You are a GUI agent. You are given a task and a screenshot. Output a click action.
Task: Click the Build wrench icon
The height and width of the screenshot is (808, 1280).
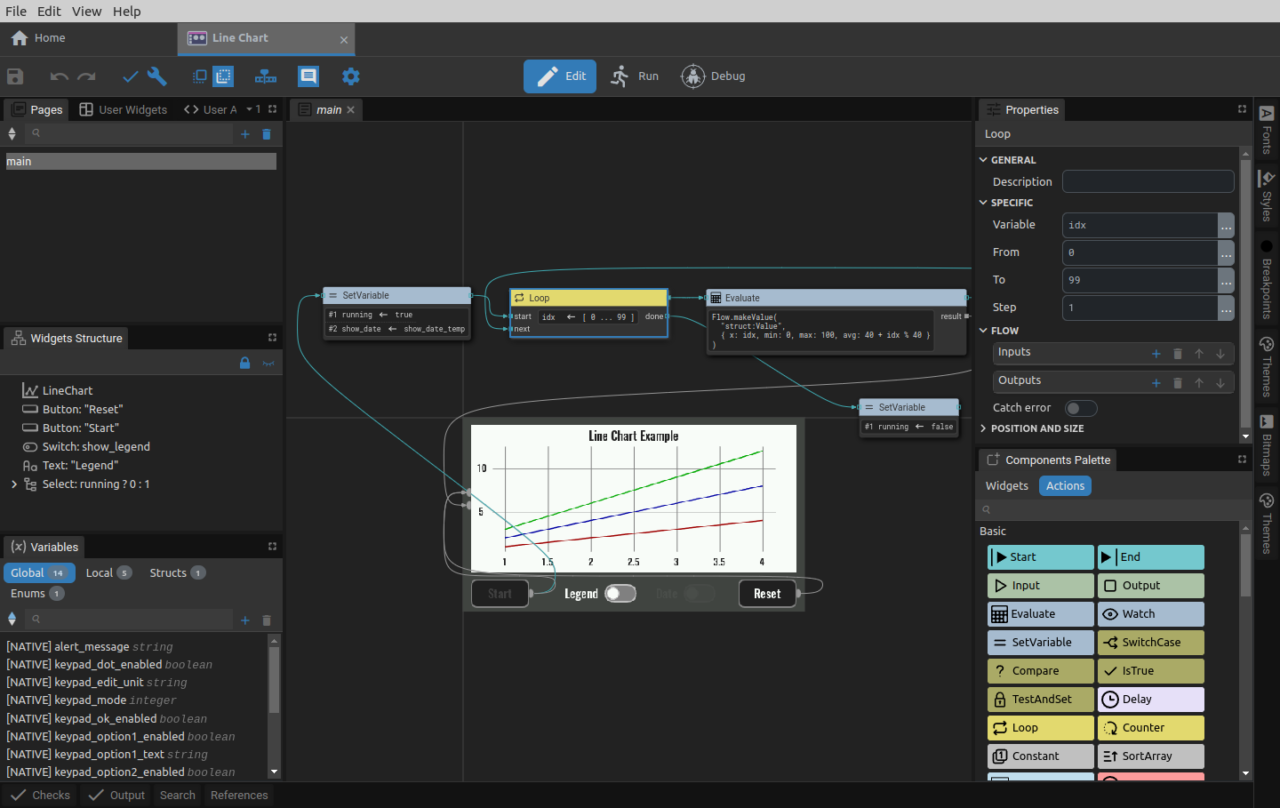coord(157,77)
